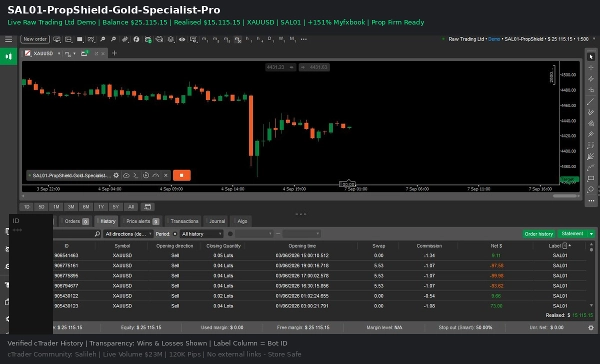The image size is (600, 364).
Task: Select the Period radio button
Action: pos(175,234)
